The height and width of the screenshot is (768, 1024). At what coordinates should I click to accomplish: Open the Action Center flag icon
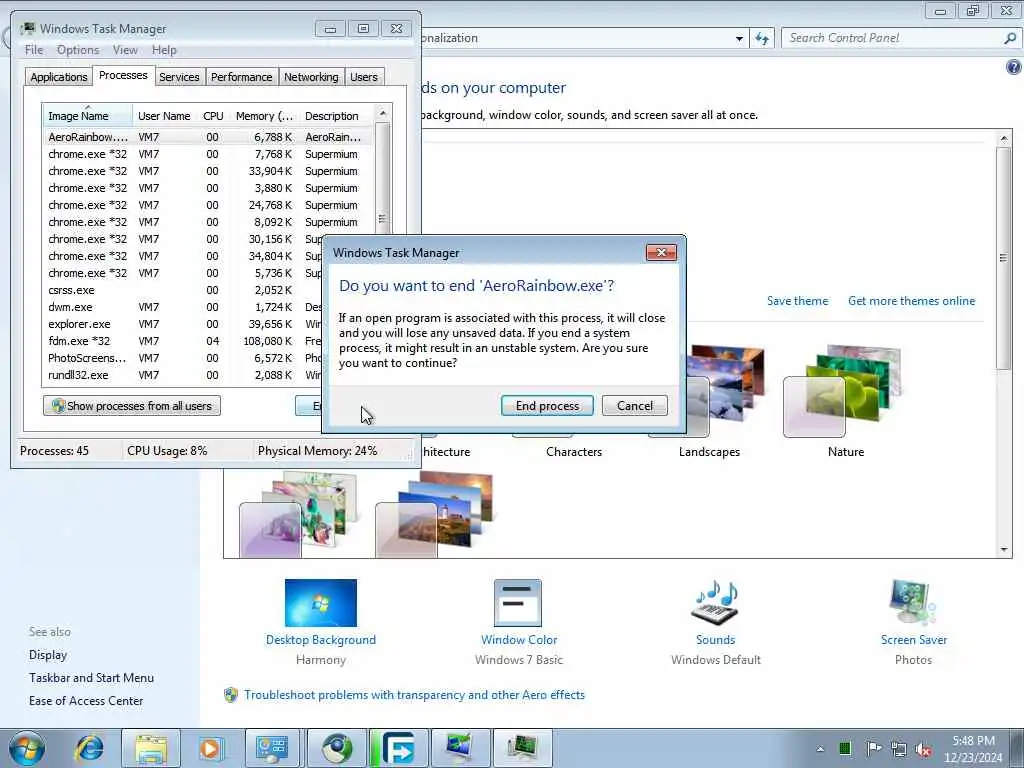[x=873, y=748]
